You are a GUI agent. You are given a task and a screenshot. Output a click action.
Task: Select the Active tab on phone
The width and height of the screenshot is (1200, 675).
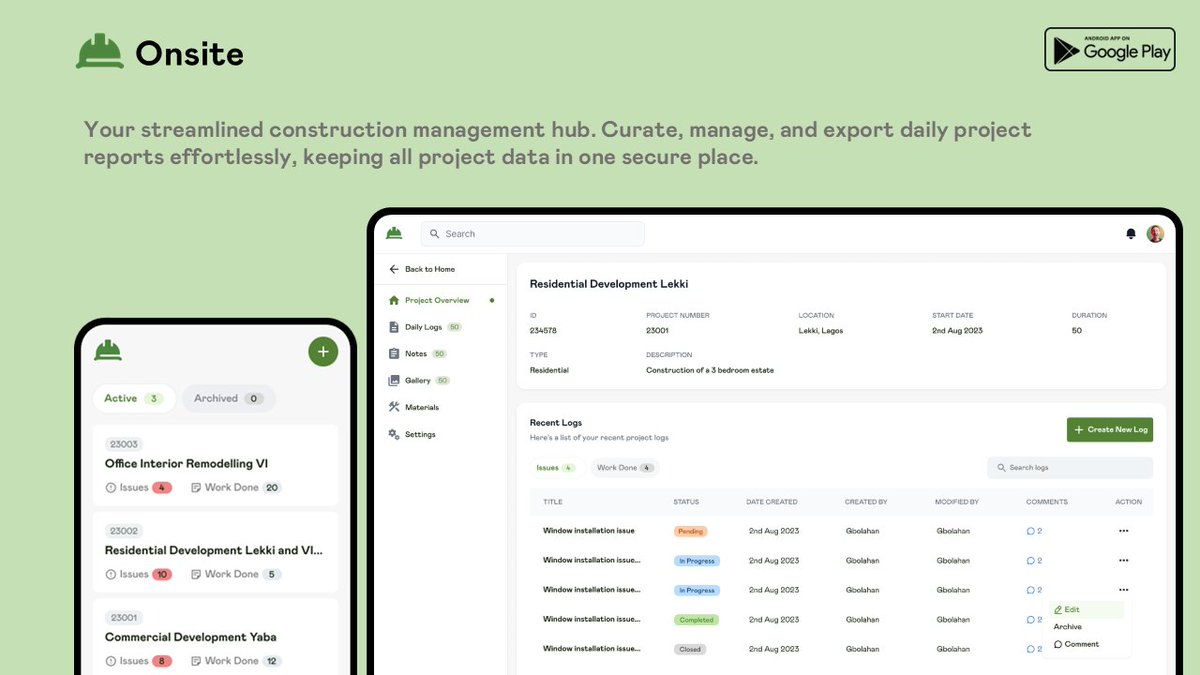(x=134, y=398)
